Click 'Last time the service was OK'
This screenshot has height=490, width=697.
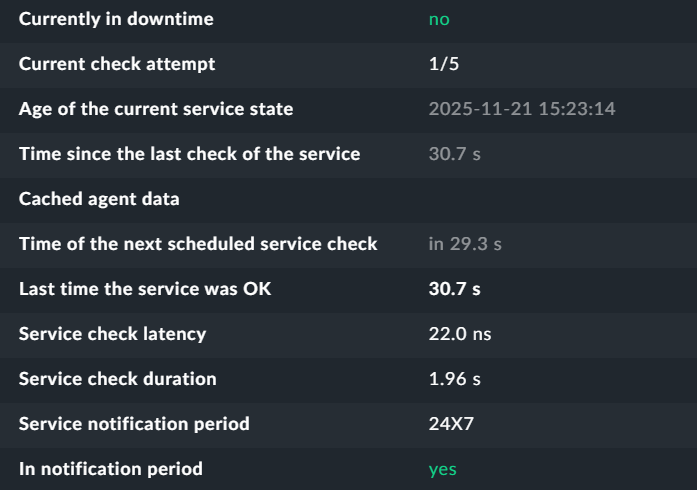click(145, 289)
